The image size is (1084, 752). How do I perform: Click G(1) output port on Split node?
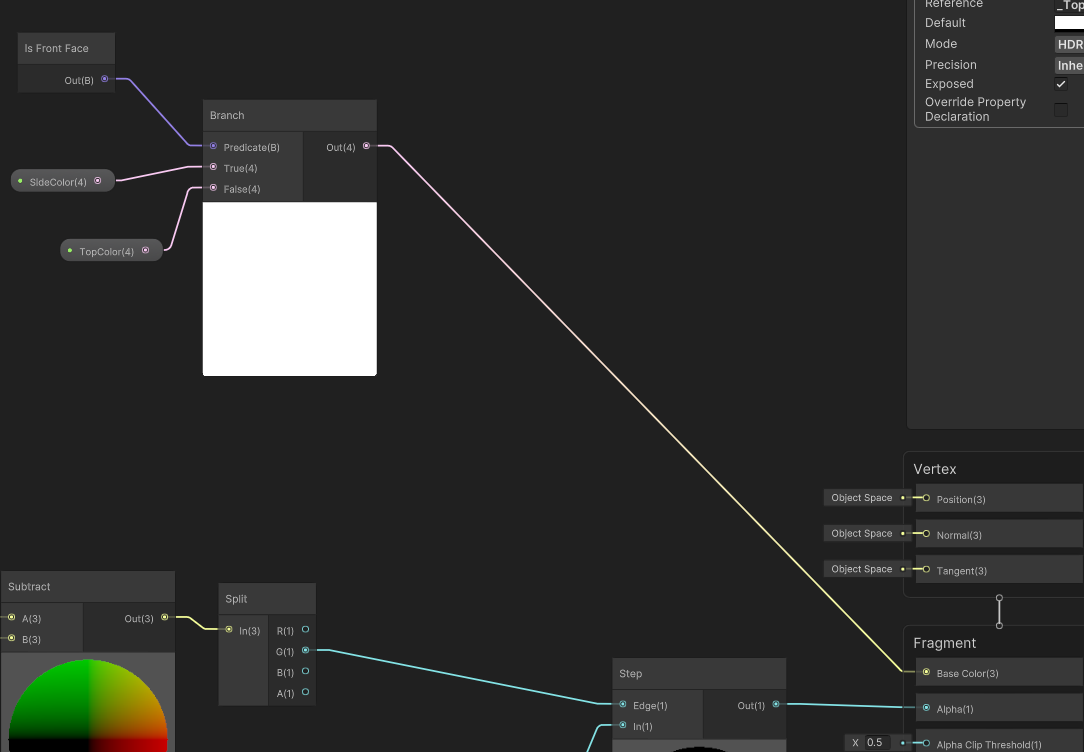tap(306, 650)
